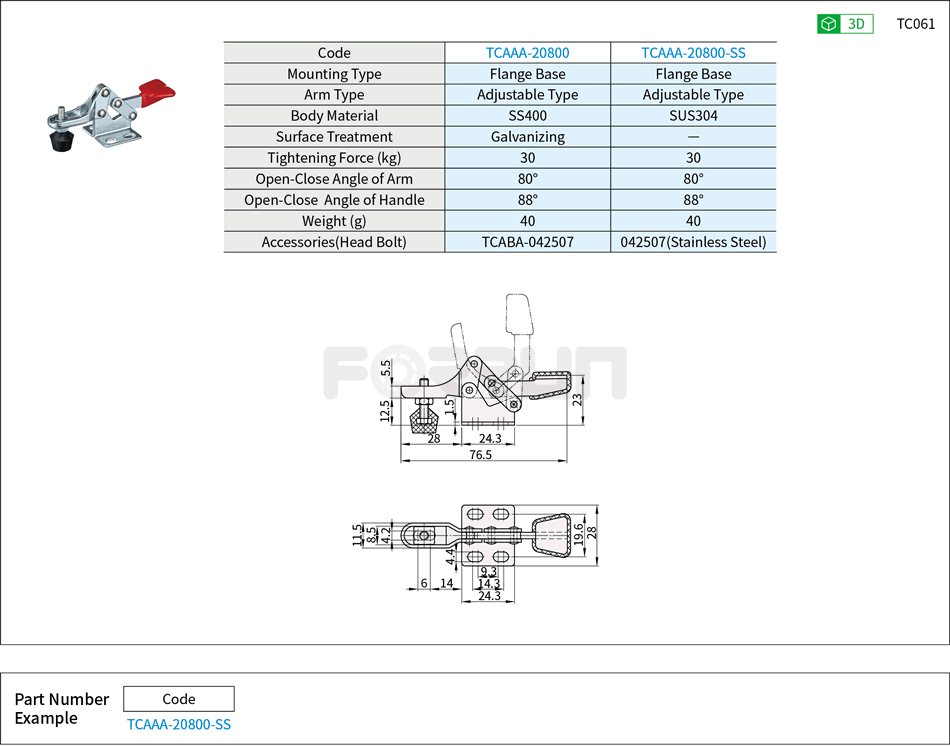
Task: Click the Open-Close Angle of Arm label
Action: pyautogui.click(x=334, y=178)
